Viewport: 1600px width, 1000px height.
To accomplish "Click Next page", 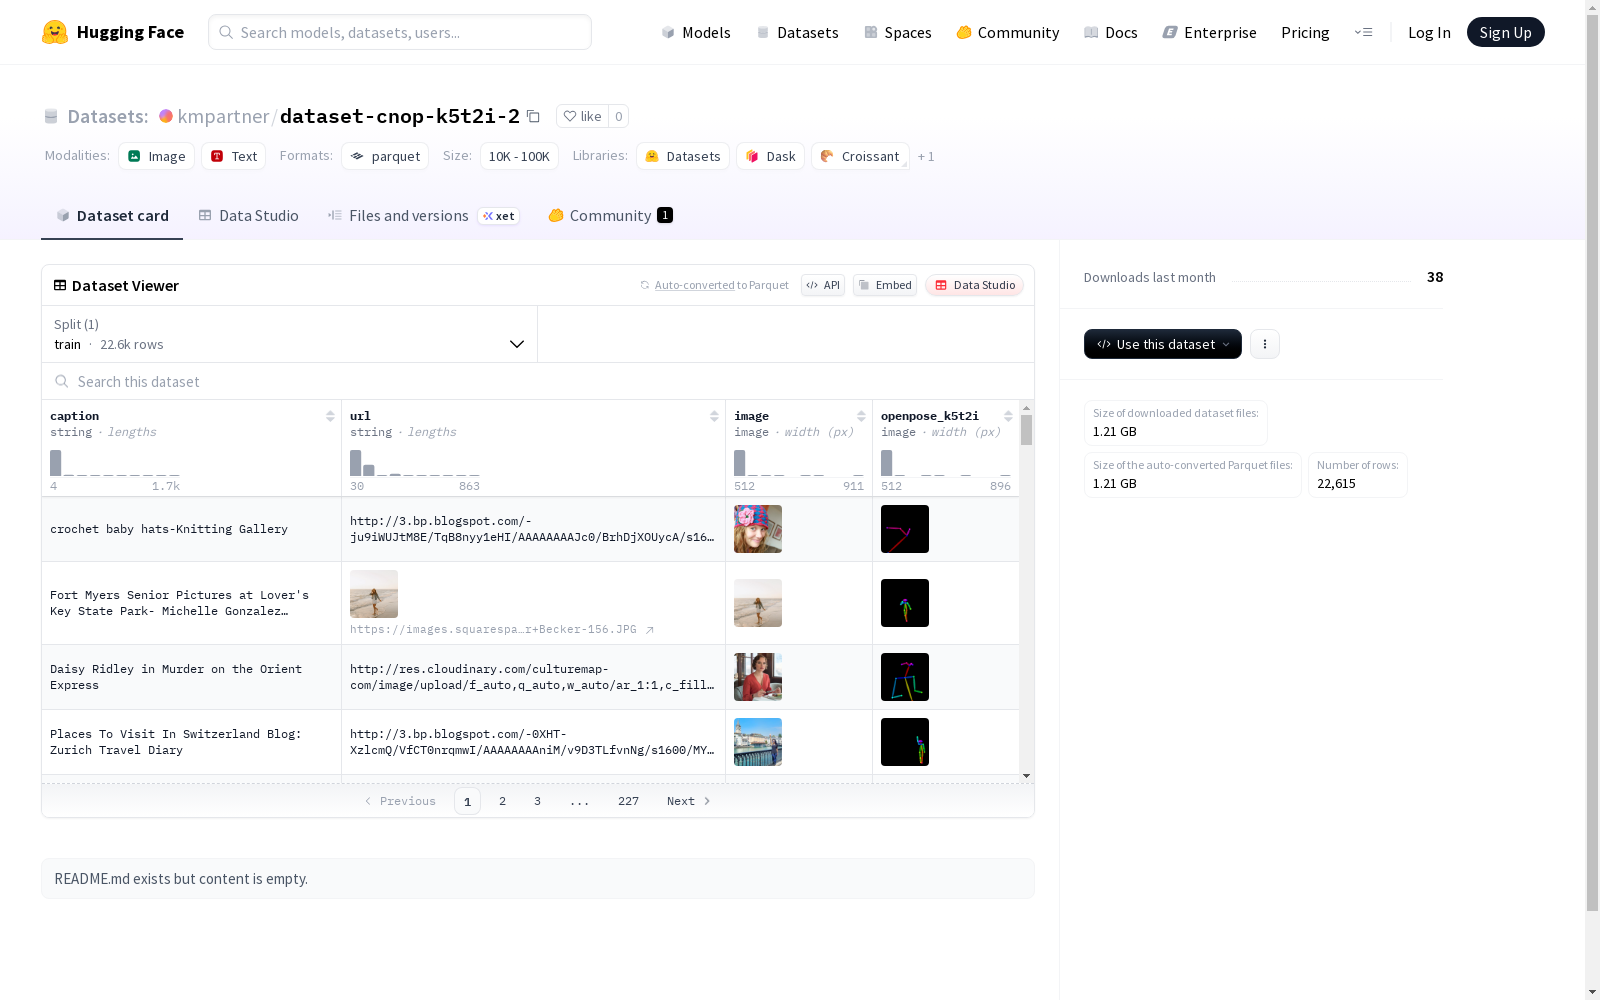I will click(x=689, y=801).
